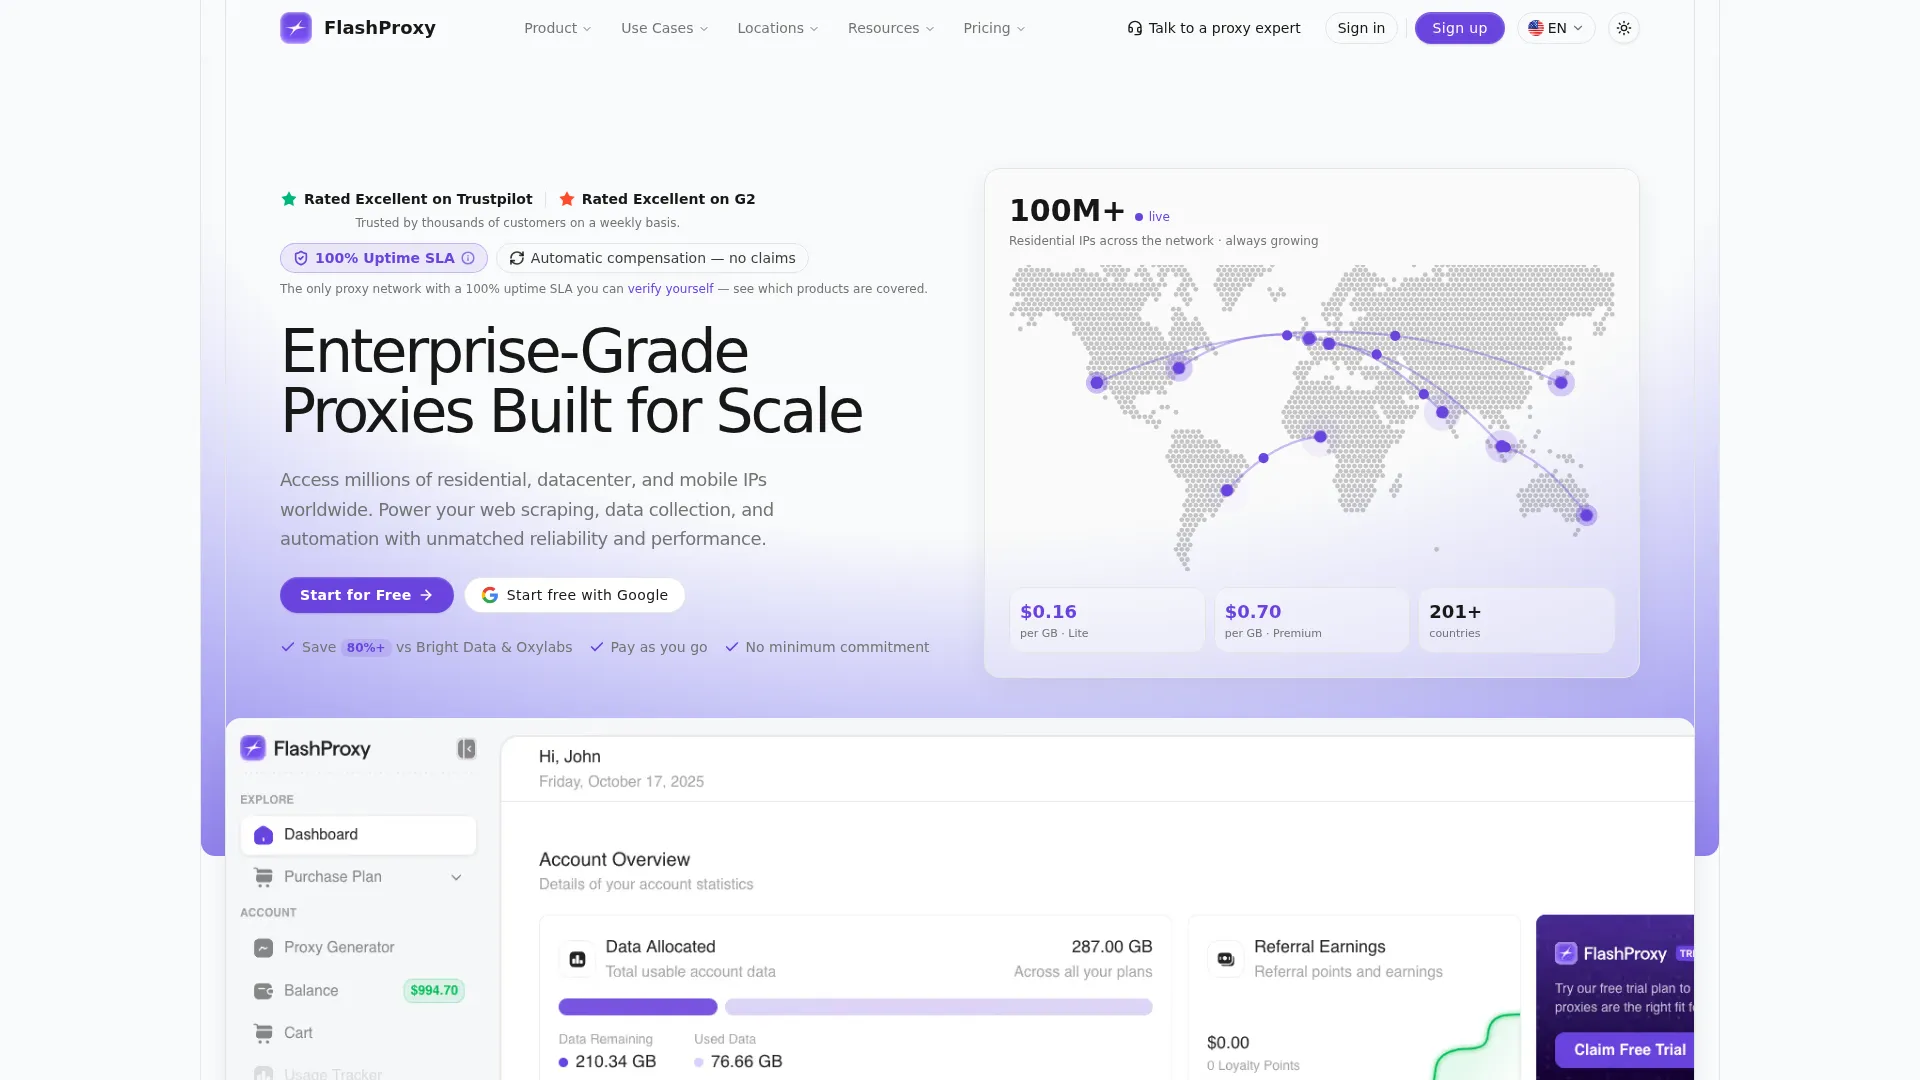Click the live status indicator

point(1152,217)
